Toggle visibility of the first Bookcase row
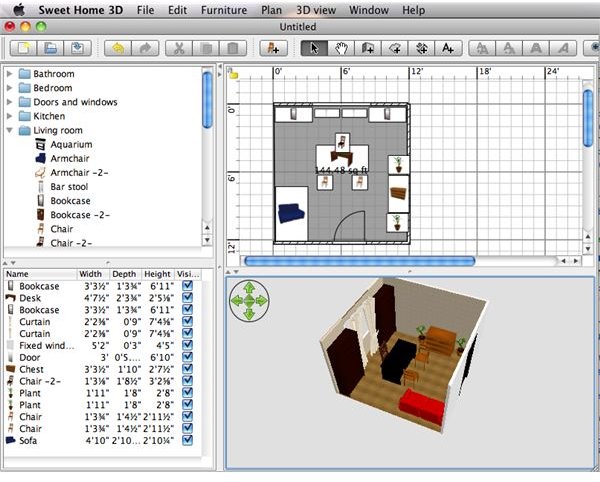Viewport: 600px width, 482px height. (x=187, y=286)
